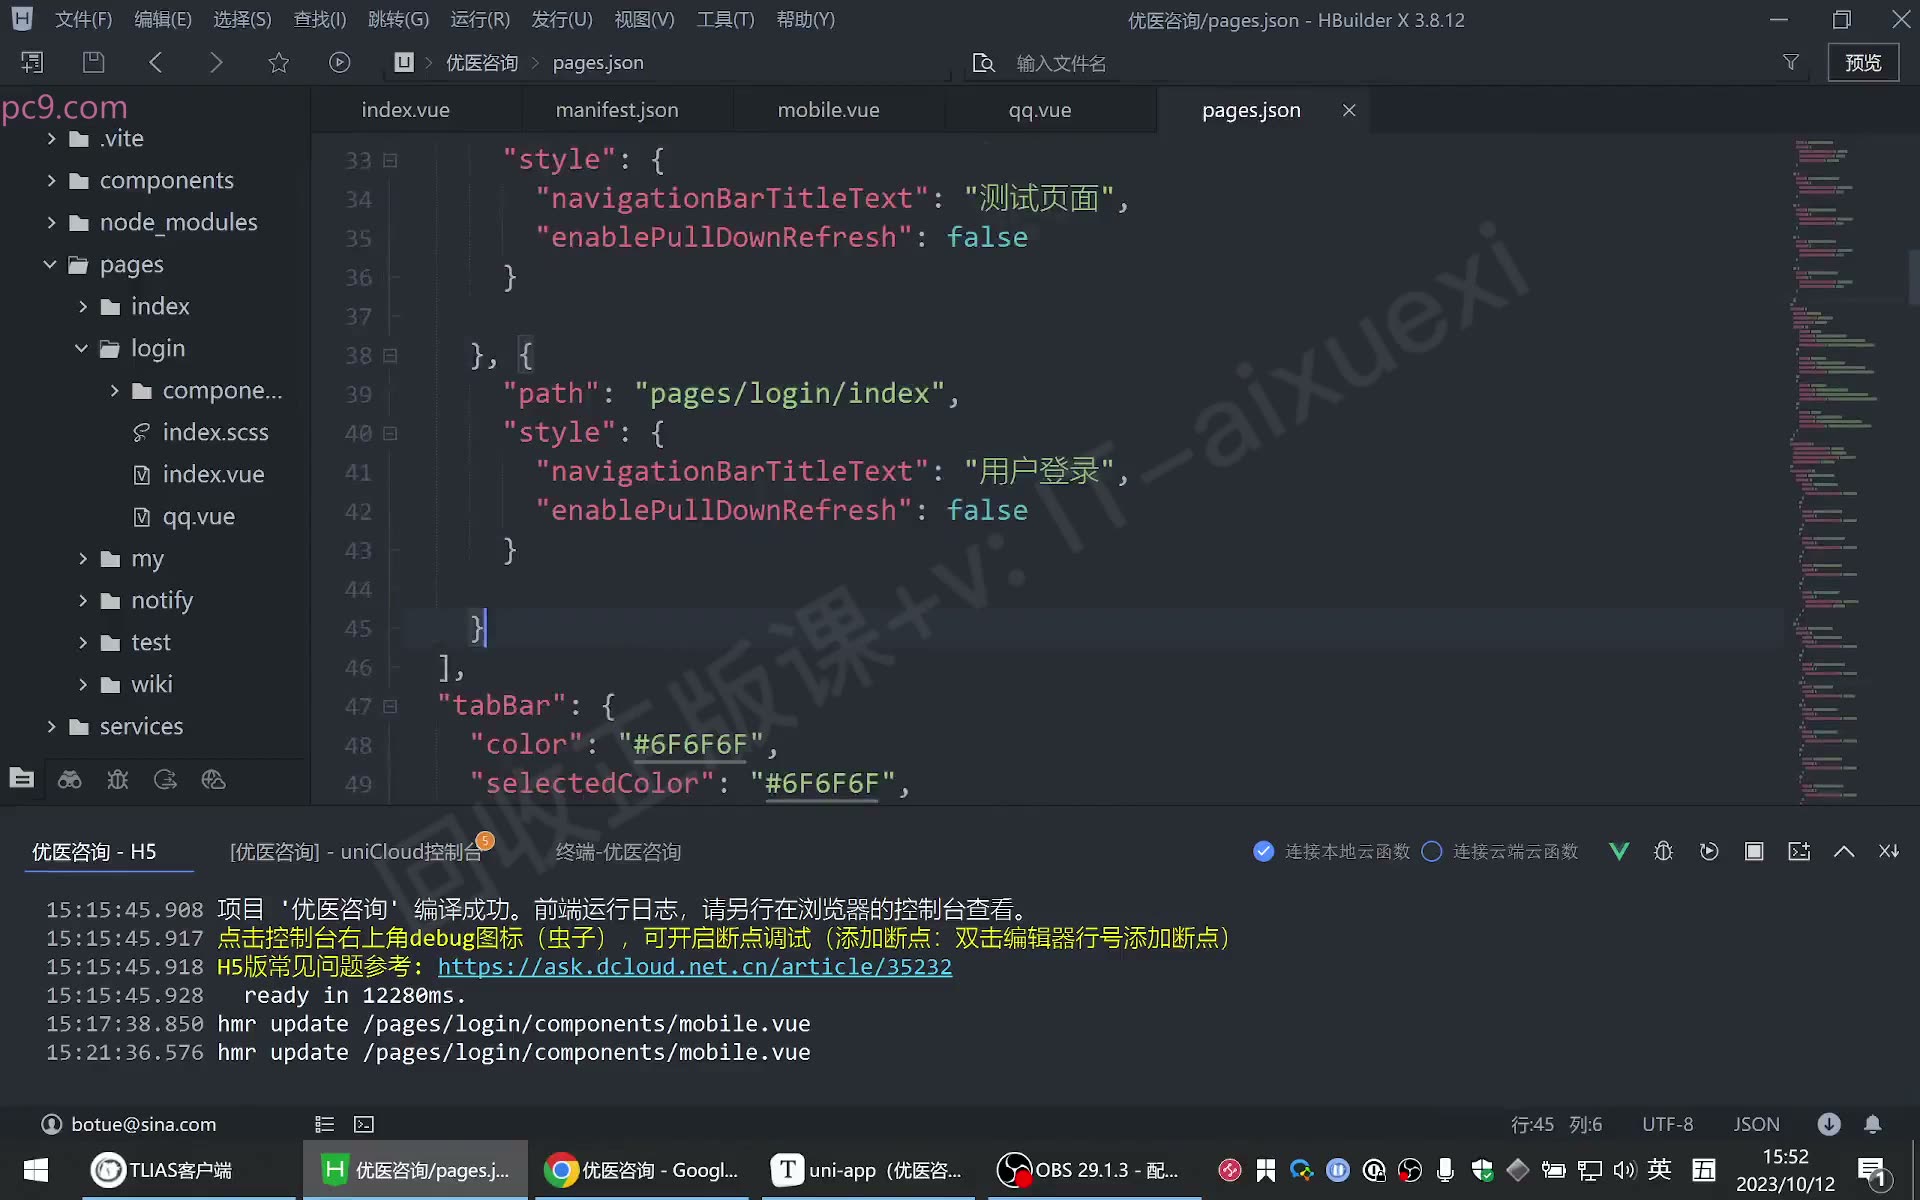
Task: Go back with the left arrow icon
Action: (155, 62)
